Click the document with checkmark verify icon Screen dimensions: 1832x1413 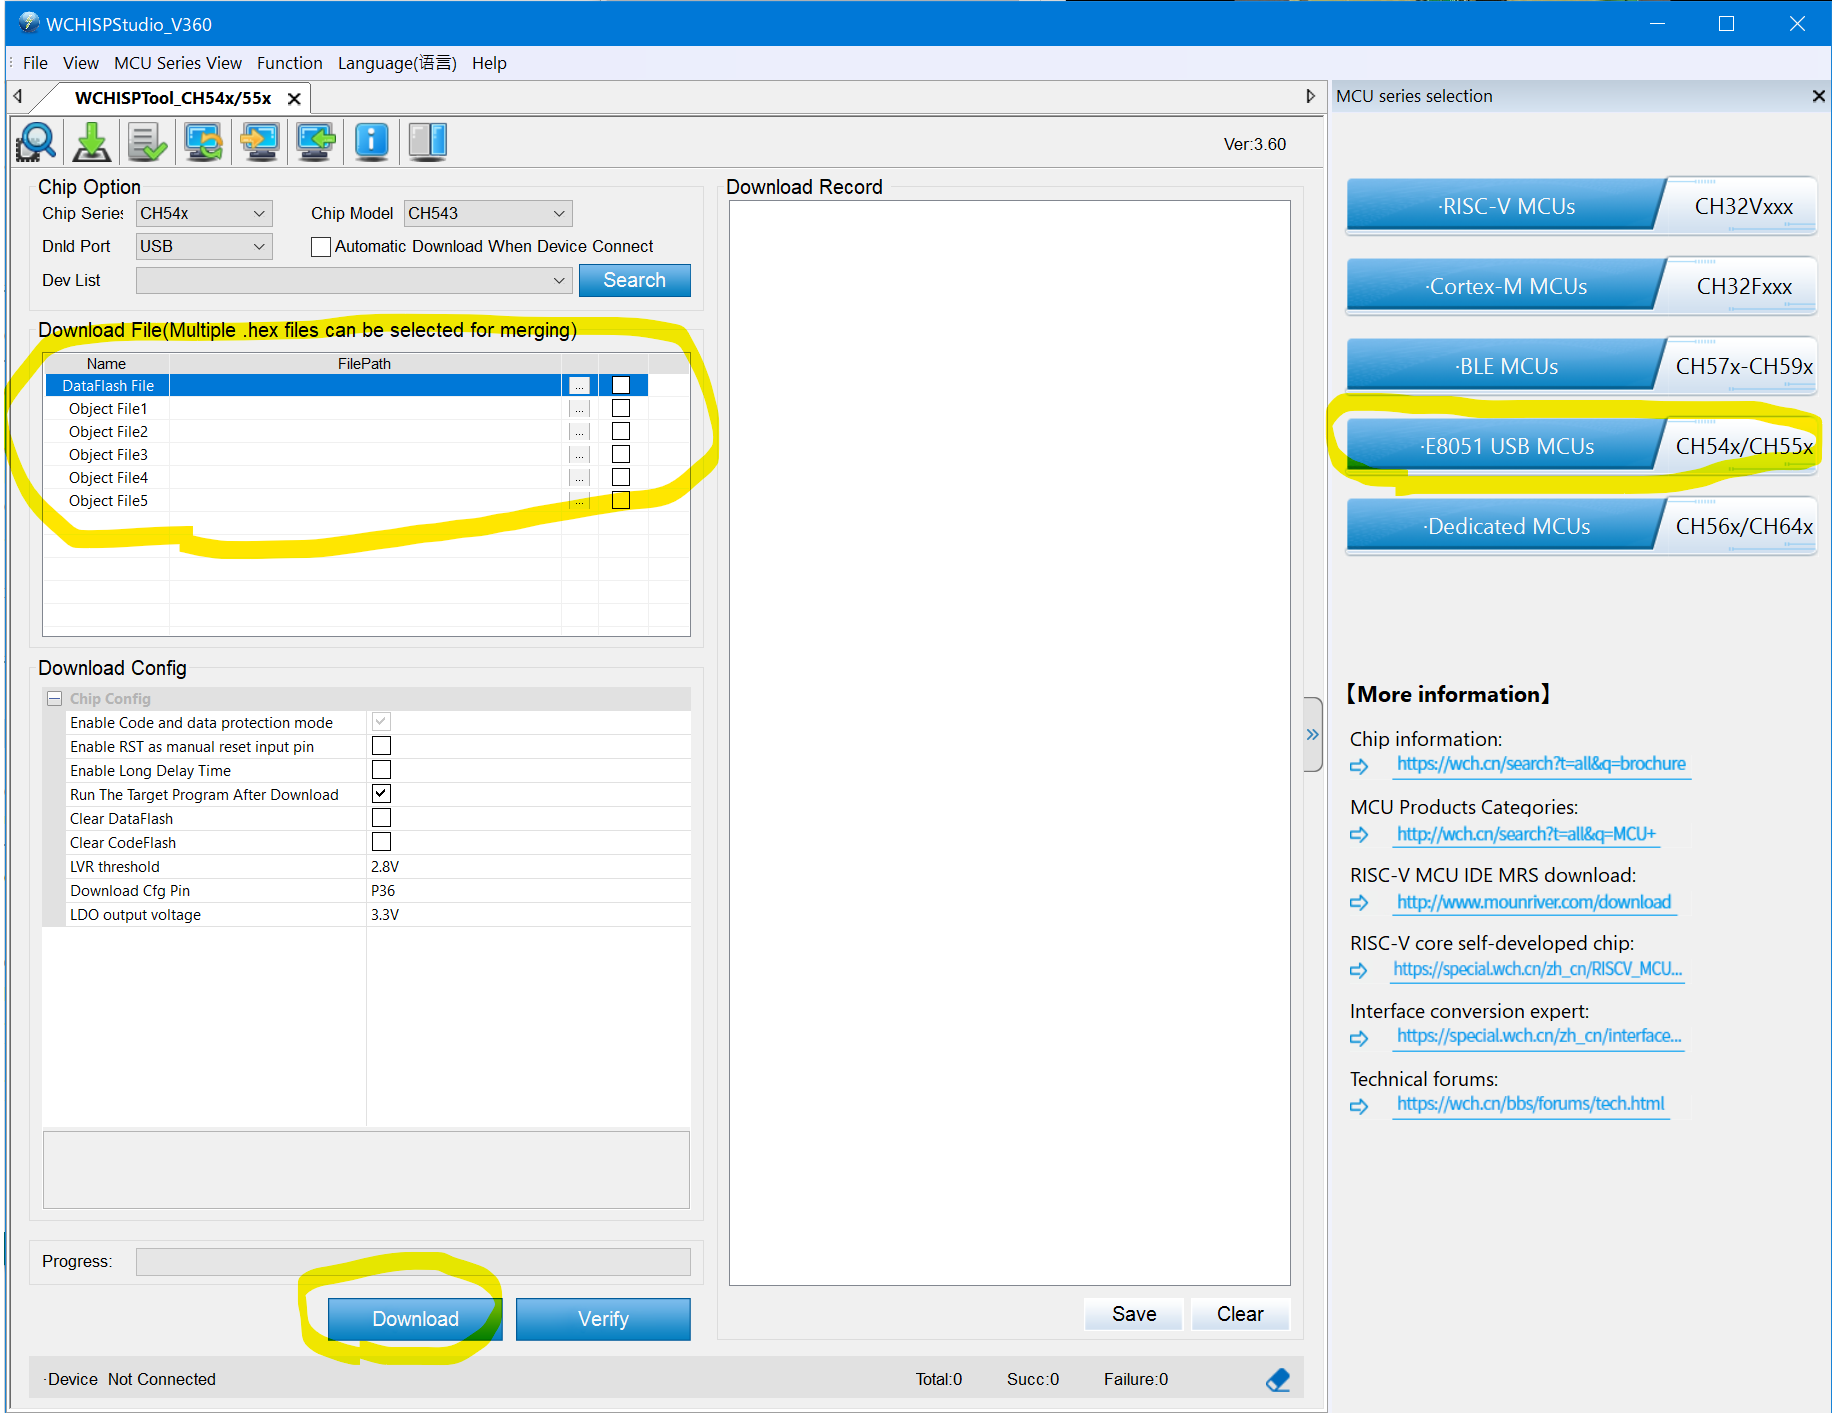pos(148,142)
